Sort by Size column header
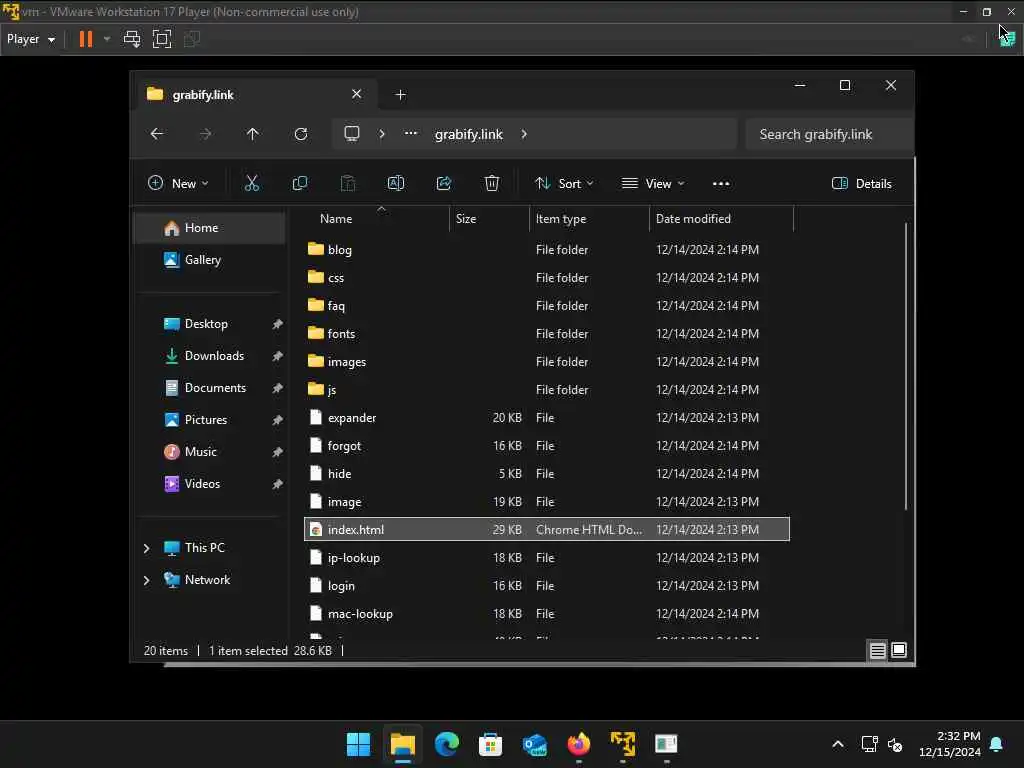This screenshot has width=1024, height=768. [489, 219]
